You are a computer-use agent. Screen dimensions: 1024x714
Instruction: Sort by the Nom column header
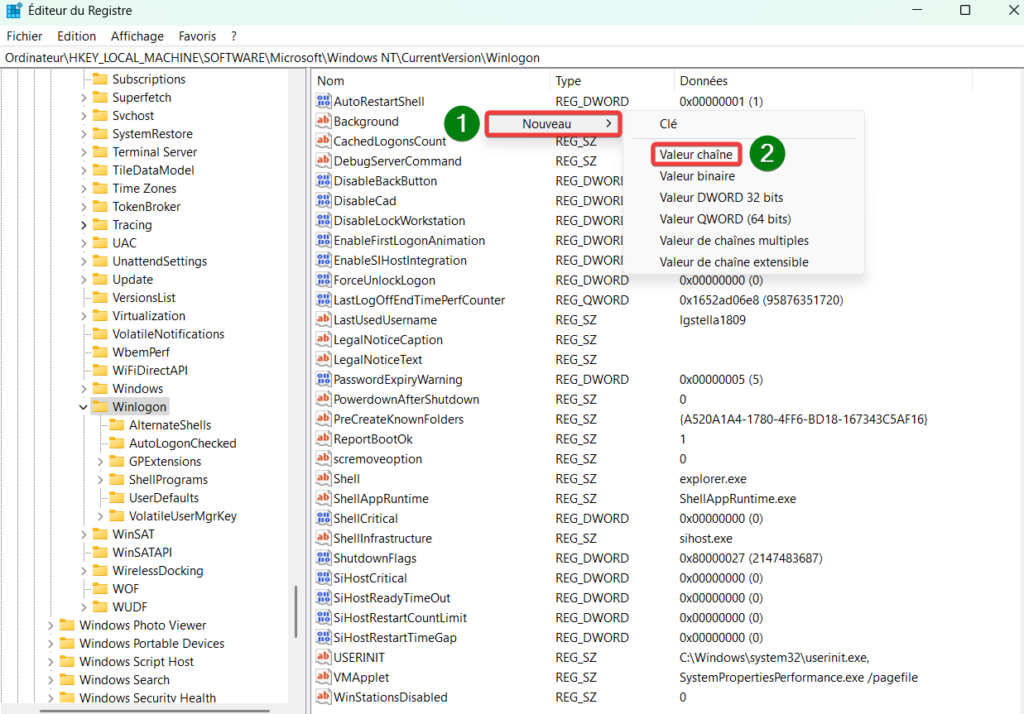[430, 80]
